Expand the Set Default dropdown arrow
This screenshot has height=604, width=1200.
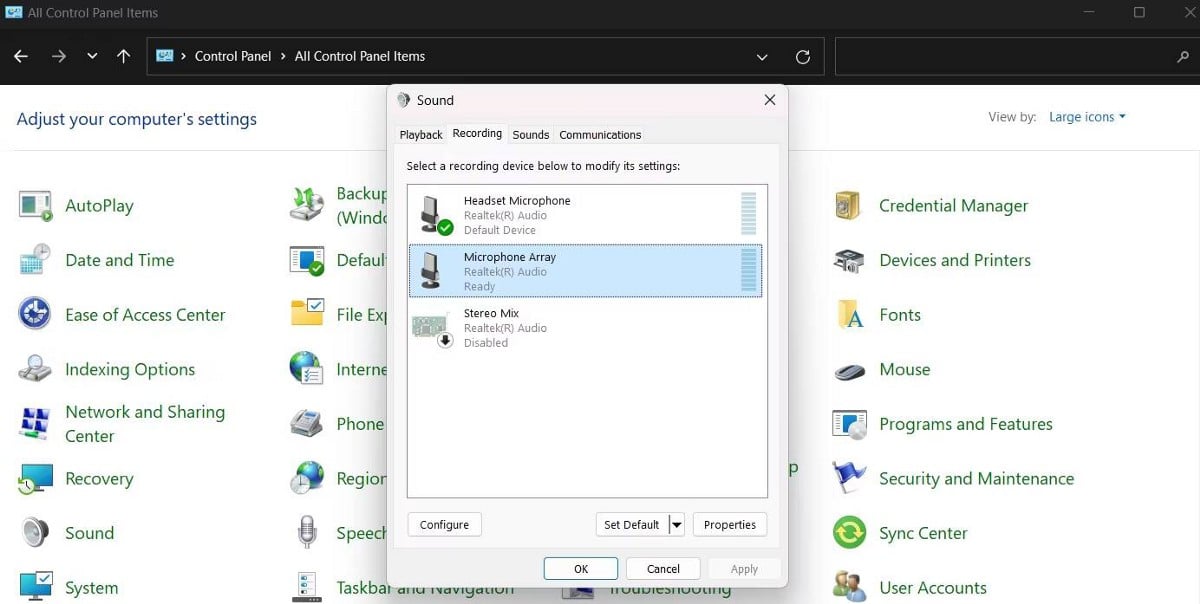677,525
